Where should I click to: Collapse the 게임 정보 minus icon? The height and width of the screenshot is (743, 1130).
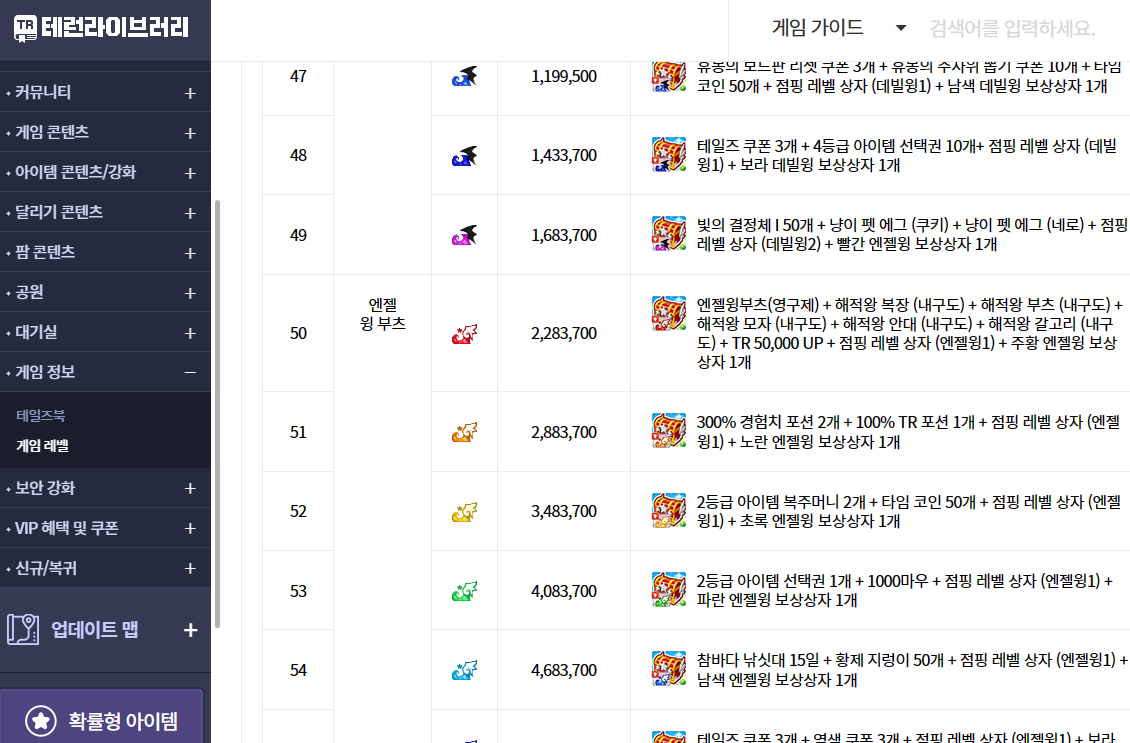[x=190, y=373]
